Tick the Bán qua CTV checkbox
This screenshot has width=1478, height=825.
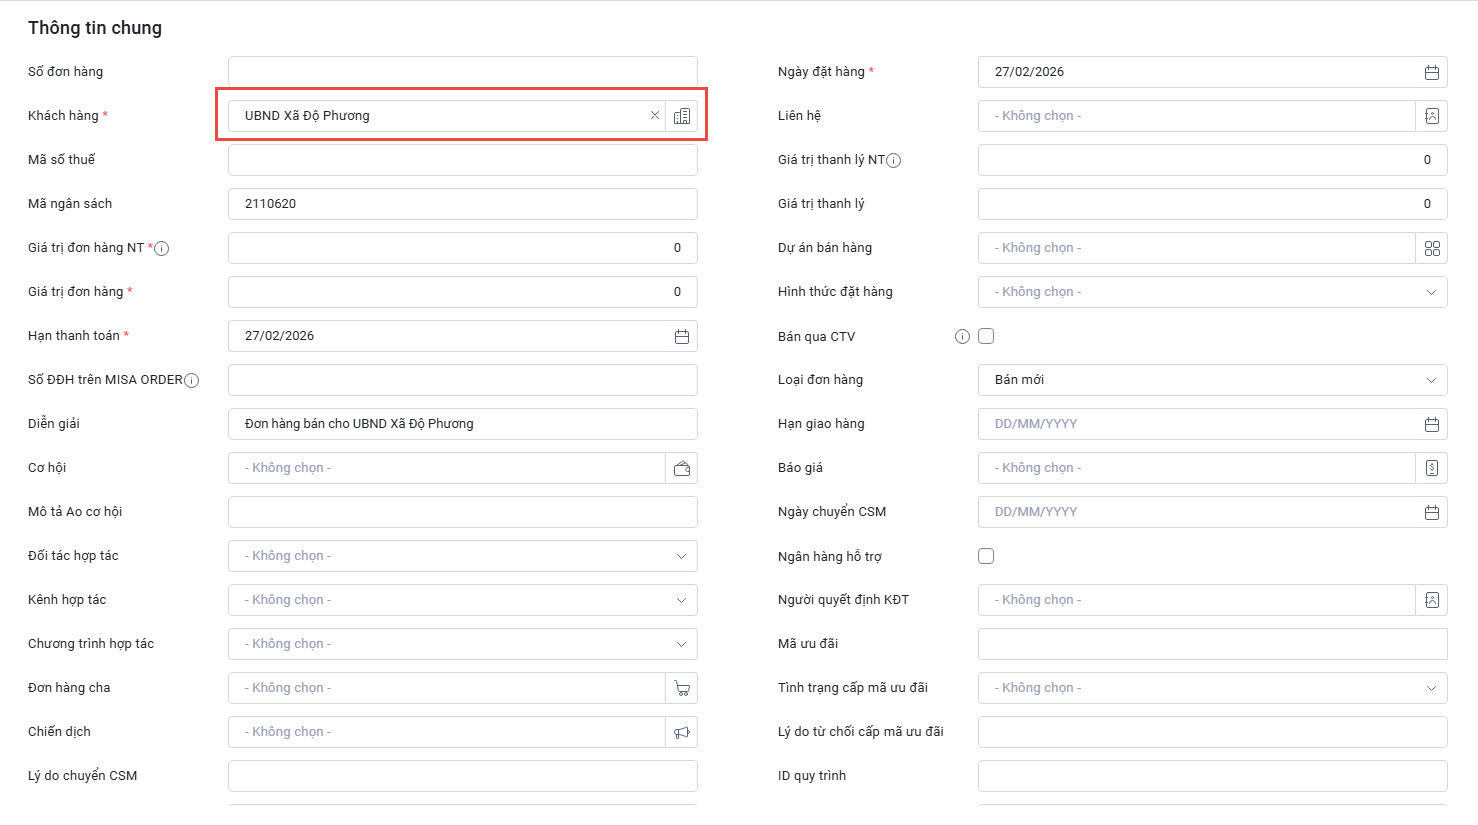(986, 336)
